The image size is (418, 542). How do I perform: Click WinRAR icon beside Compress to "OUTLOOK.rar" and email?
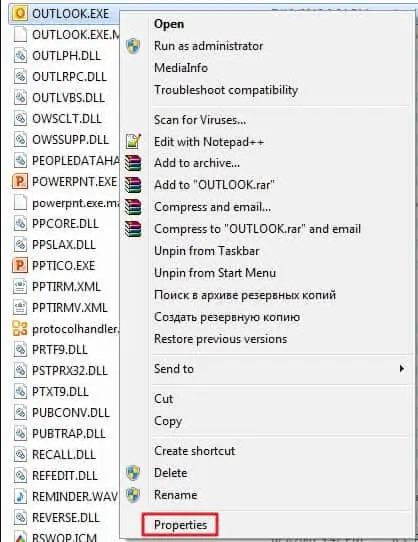(133, 229)
